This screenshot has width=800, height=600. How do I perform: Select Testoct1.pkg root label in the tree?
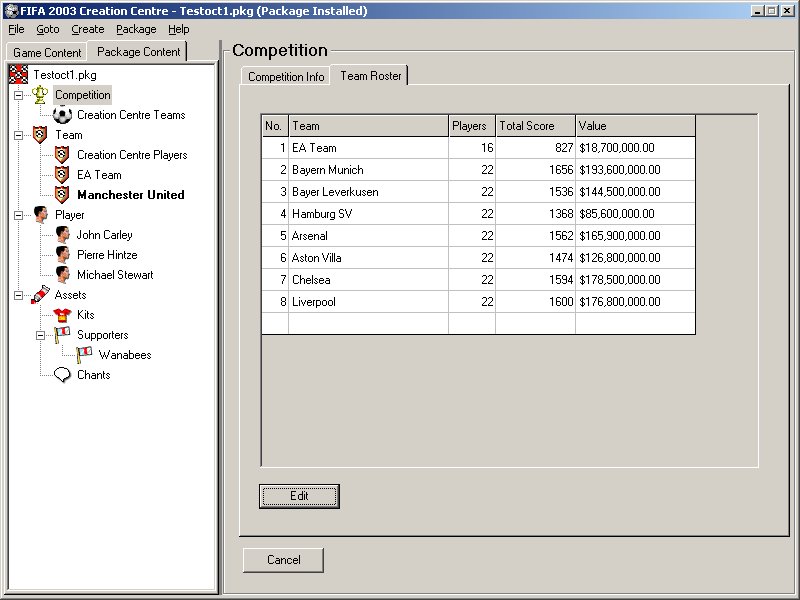coord(65,75)
